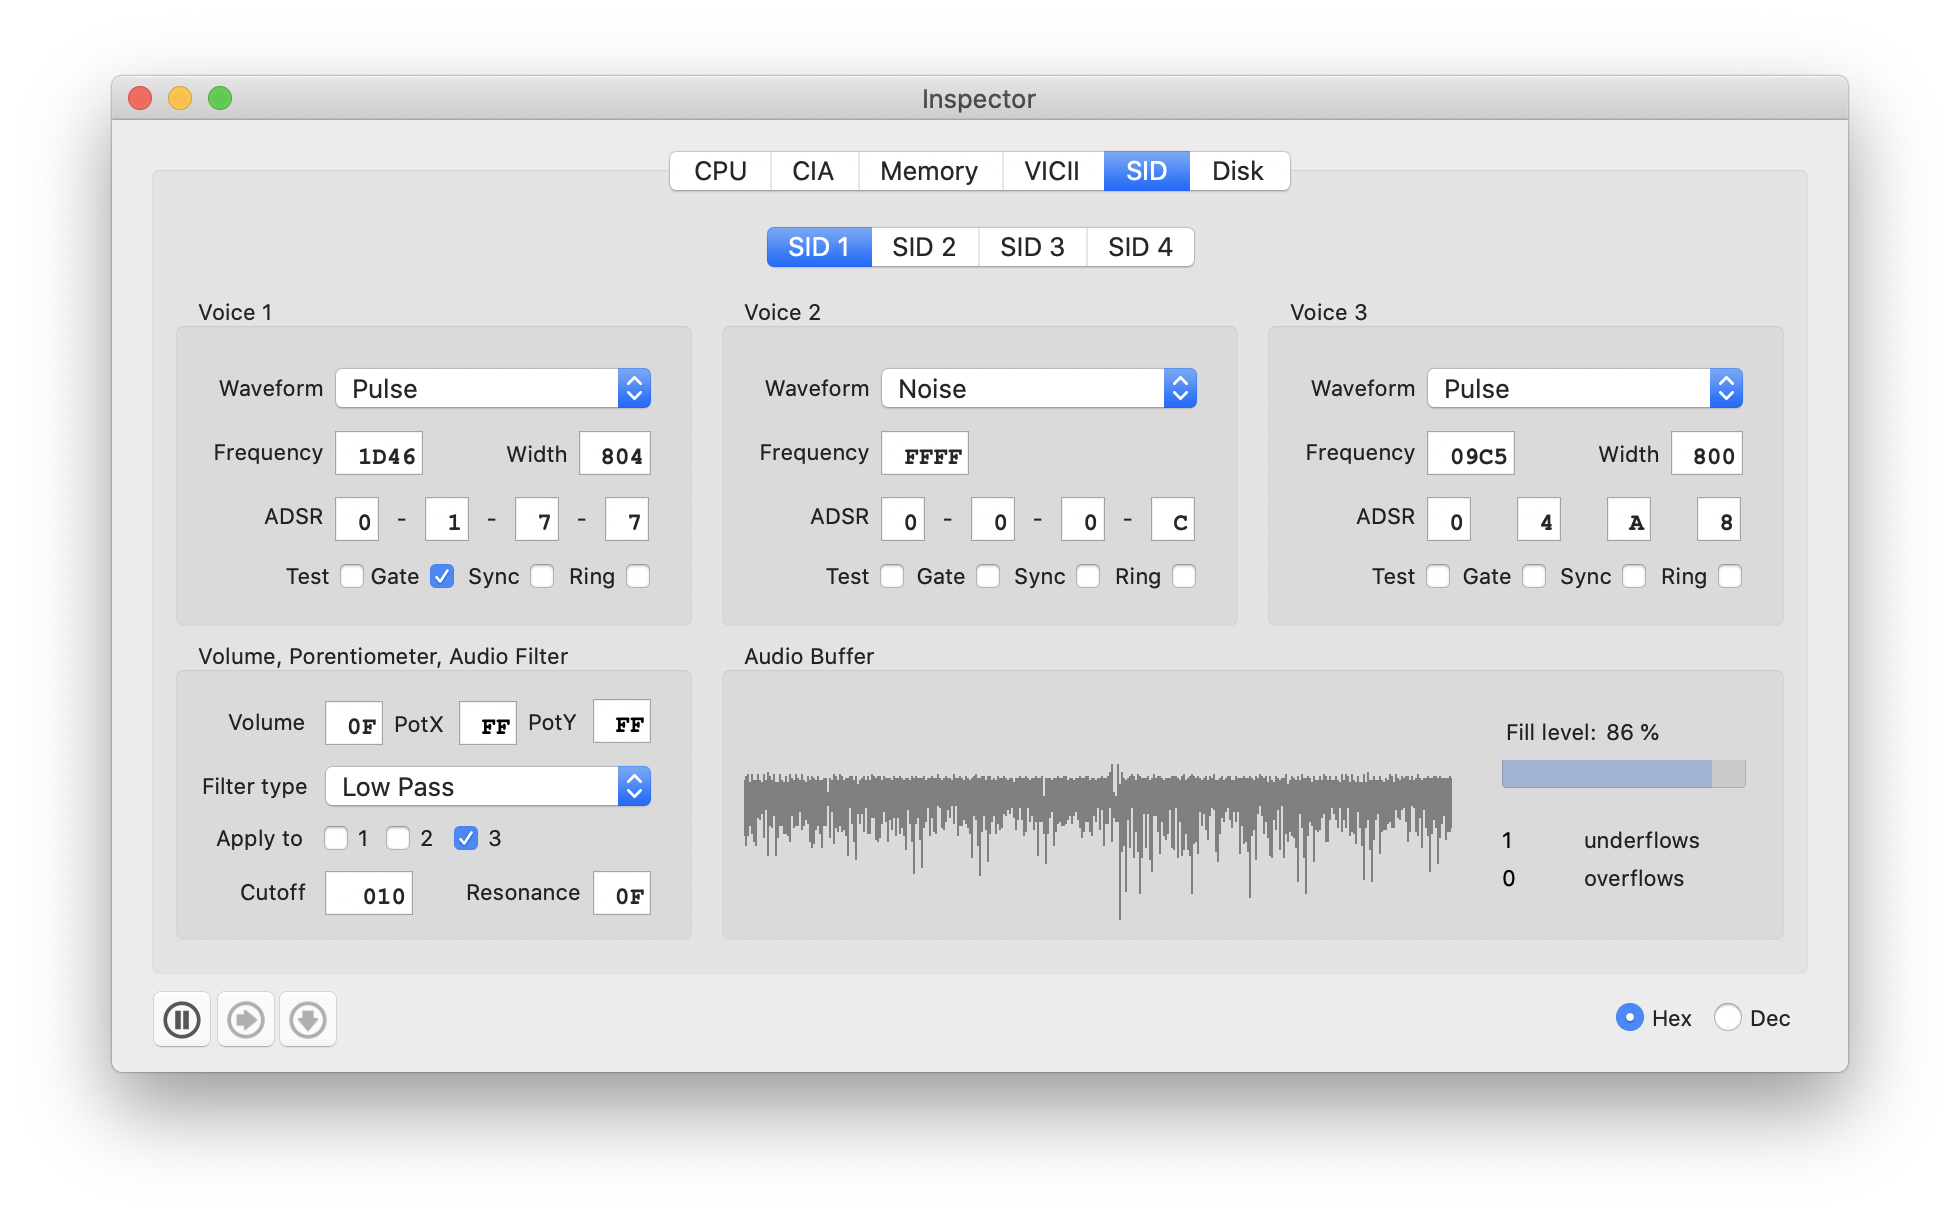Click the step over down-arrow button
The image size is (1960, 1220).
(308, 1020)
